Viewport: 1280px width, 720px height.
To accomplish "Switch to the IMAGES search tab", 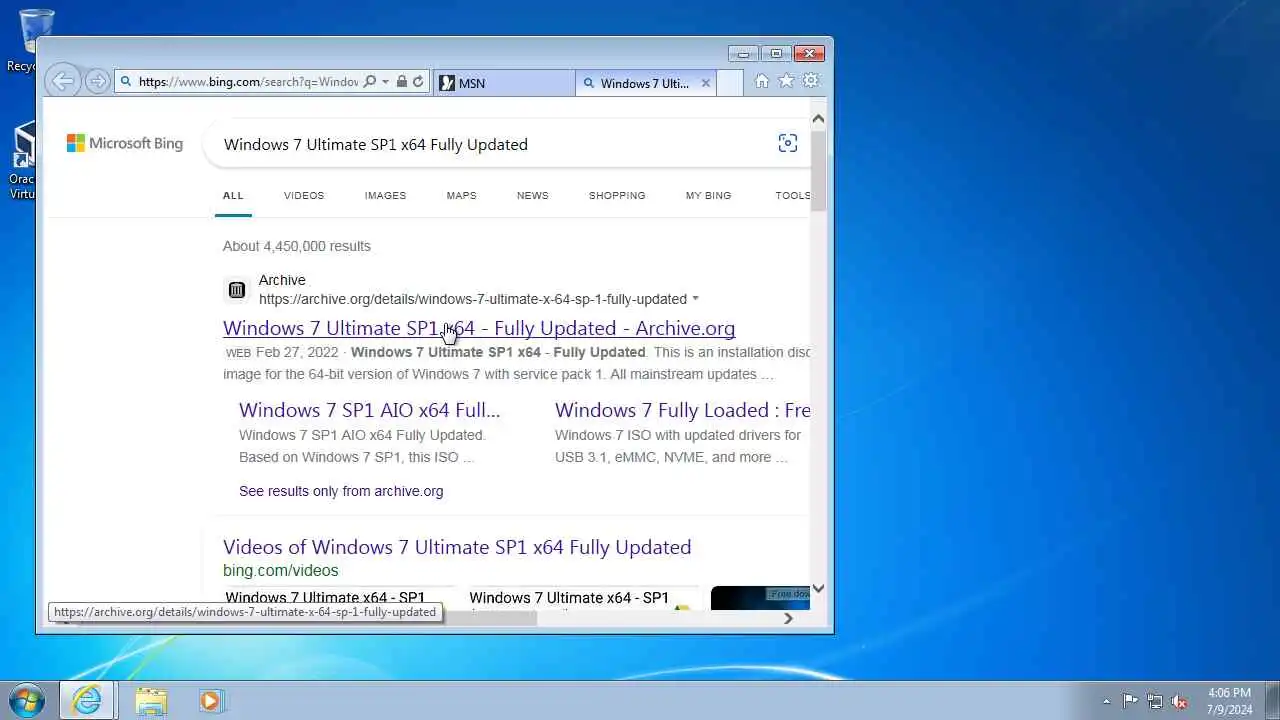I will [x=385, y=195].
